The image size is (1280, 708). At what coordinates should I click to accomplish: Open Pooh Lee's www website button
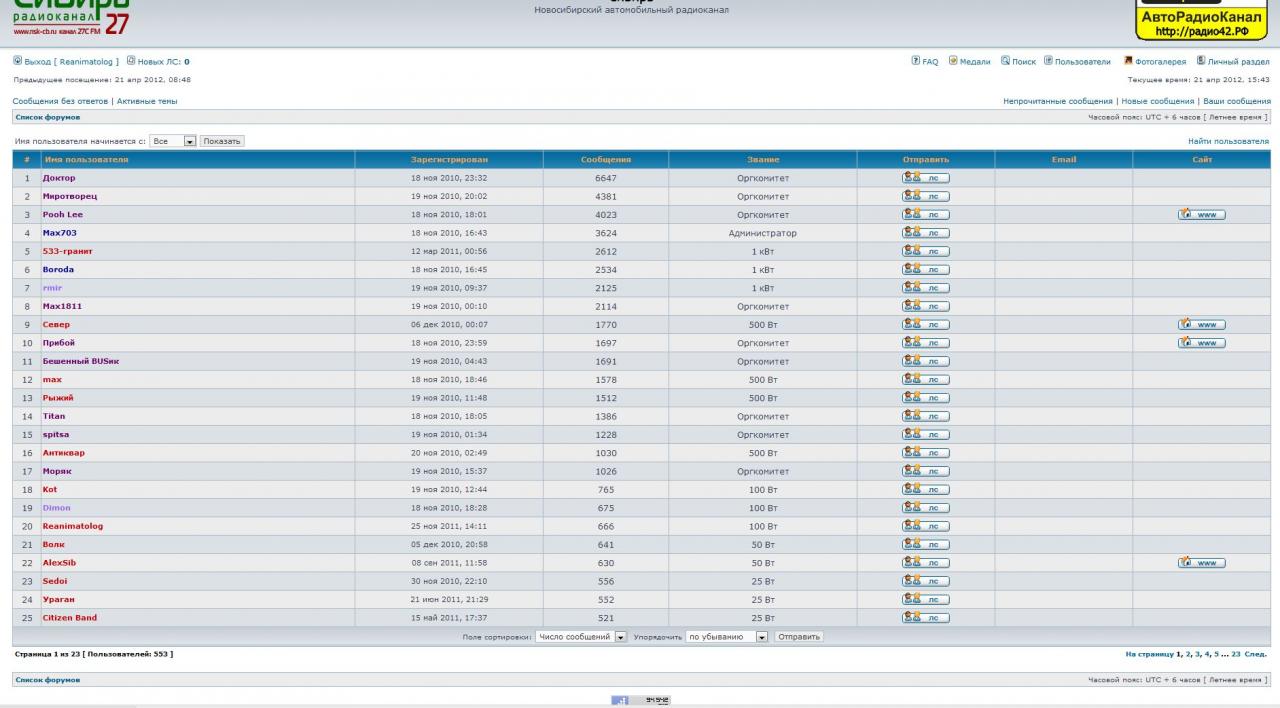[x=1201, y=214]
